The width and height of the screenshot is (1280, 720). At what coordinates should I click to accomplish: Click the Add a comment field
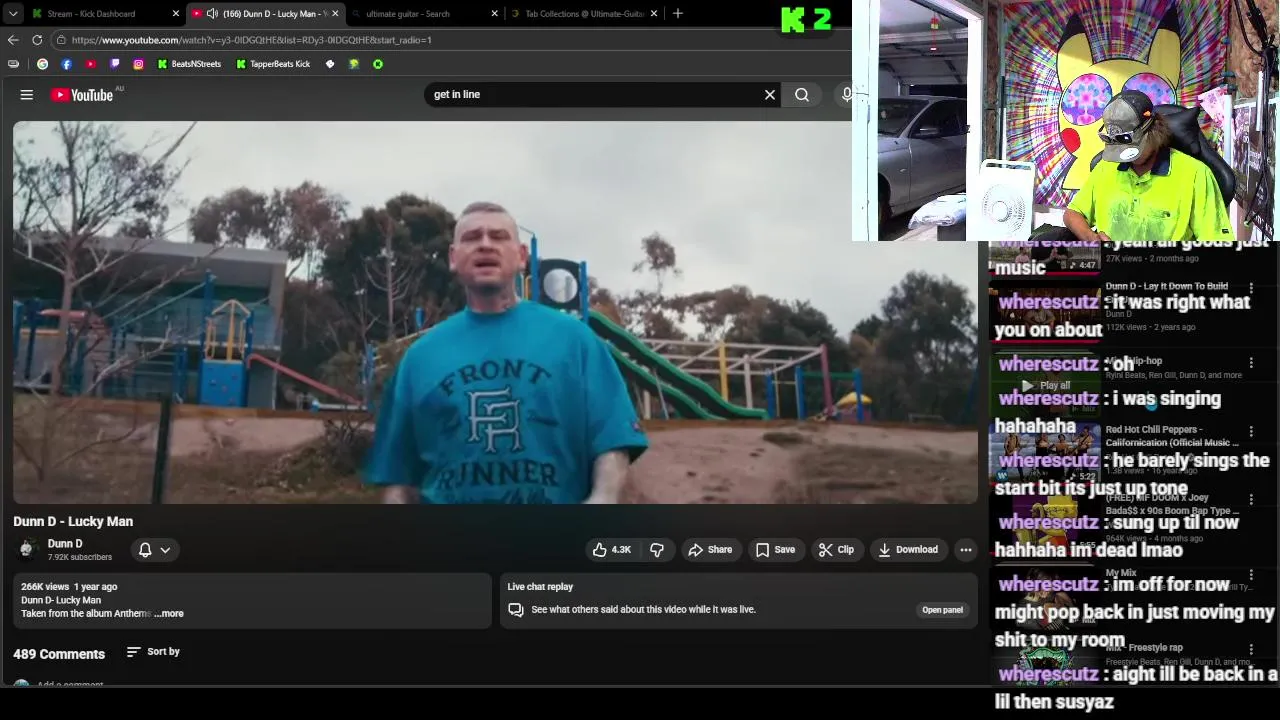[70, 685]
